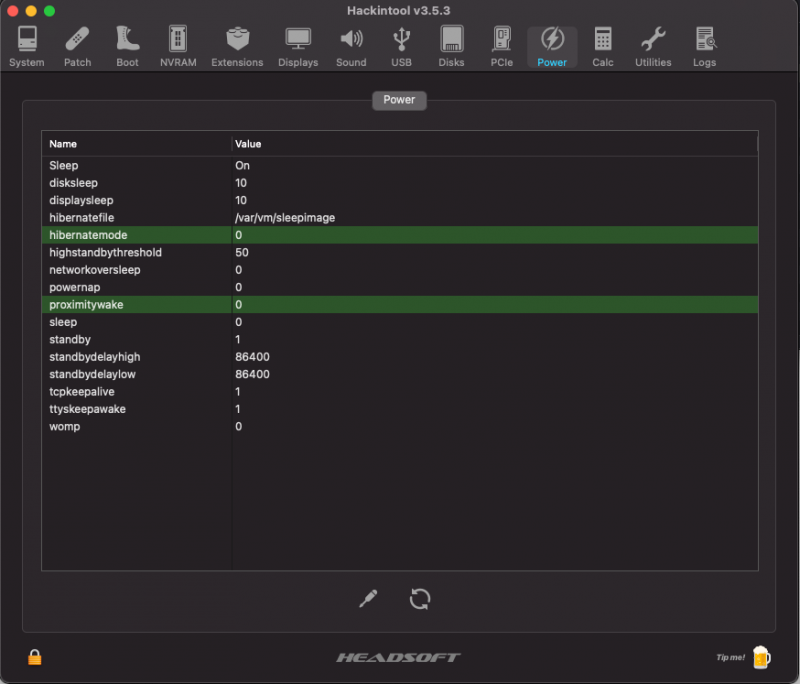800x684 pixels.
Task: Select the Sleep row
Action: 399,165
